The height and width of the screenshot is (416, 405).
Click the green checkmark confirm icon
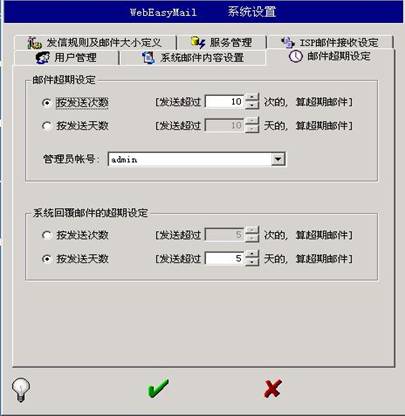coord(158,388)
